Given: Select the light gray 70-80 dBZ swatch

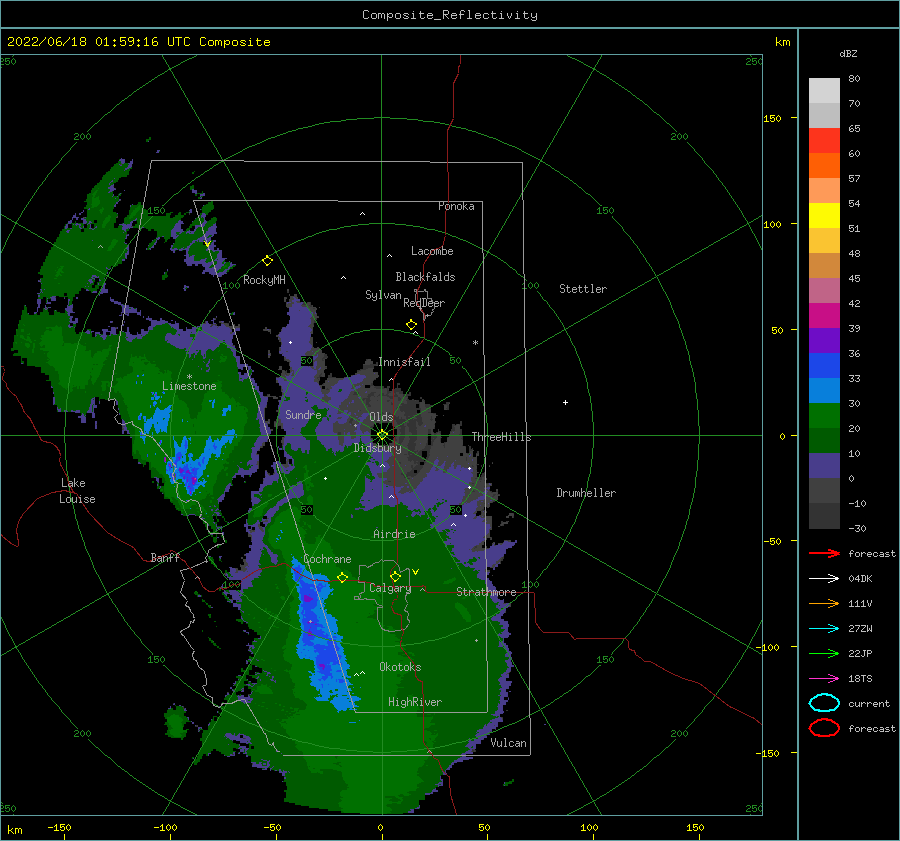Looking at the screenshot, I should pos(824,90).
